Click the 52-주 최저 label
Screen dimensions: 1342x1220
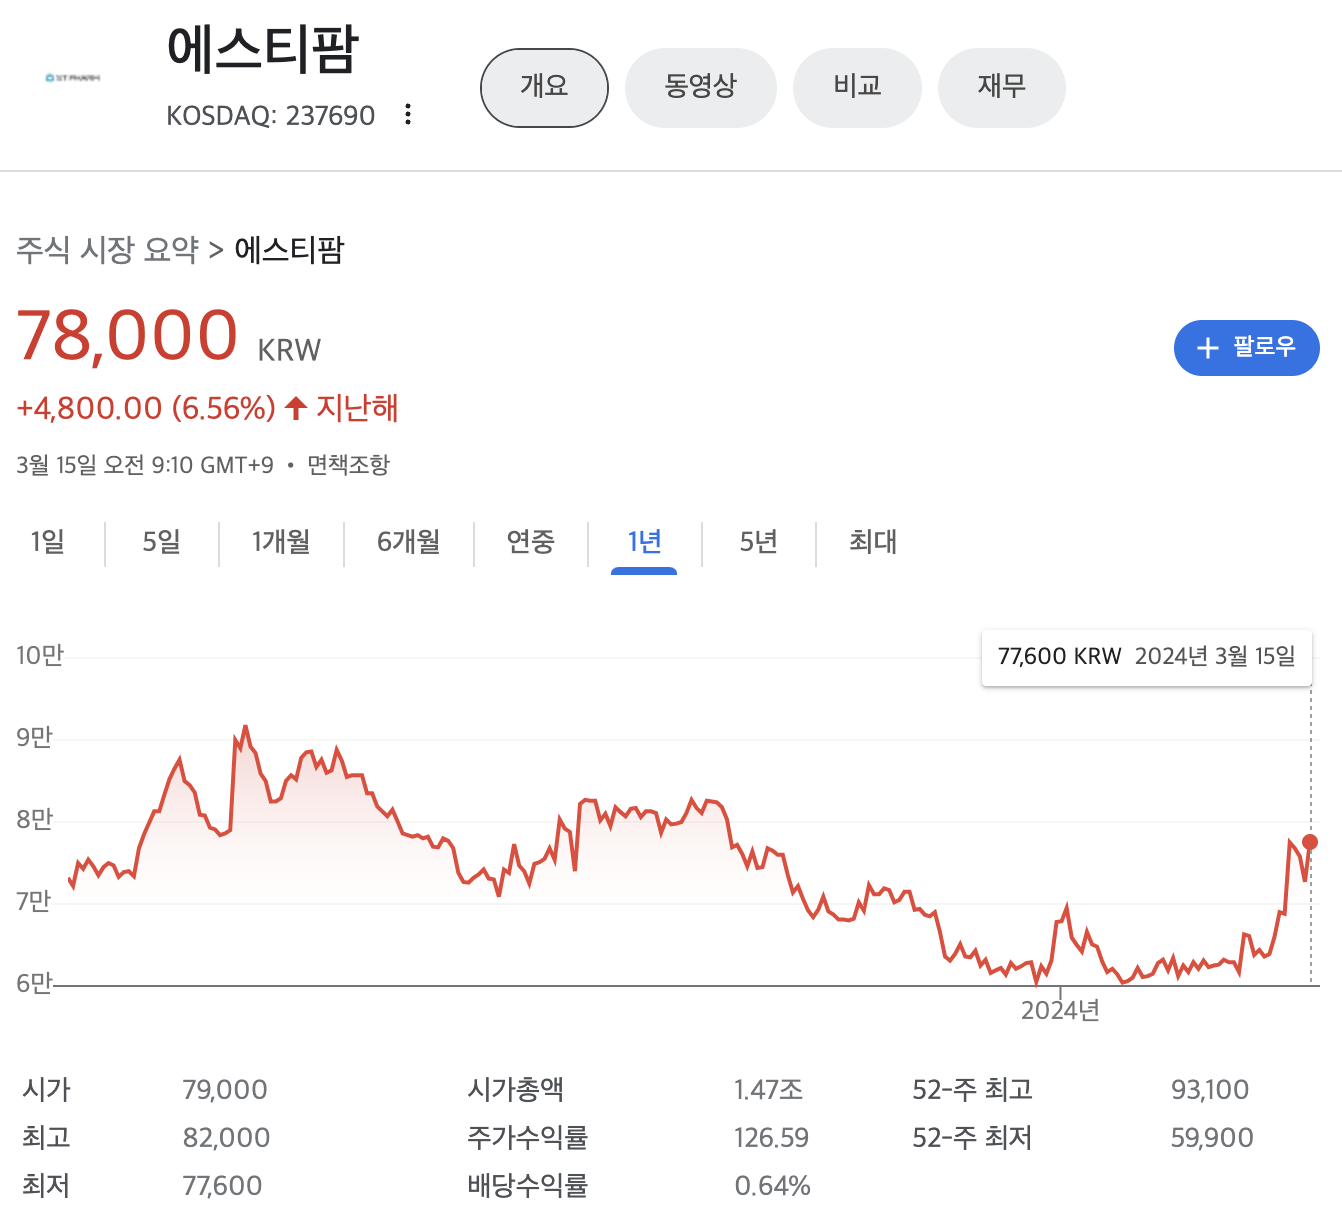pos(972,1138)
